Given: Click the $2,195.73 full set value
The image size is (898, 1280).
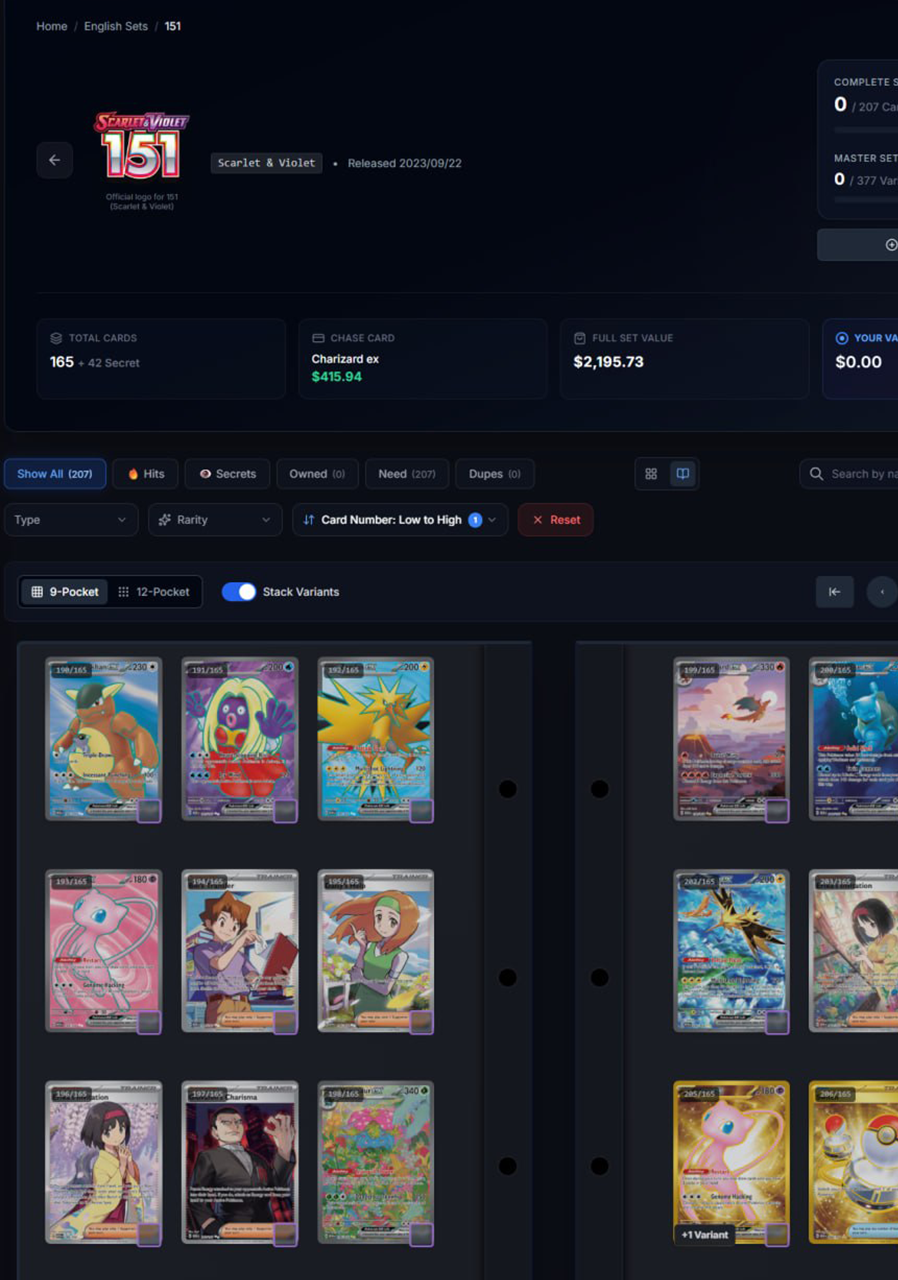Looking at the screenshot, I should point(608,362).
